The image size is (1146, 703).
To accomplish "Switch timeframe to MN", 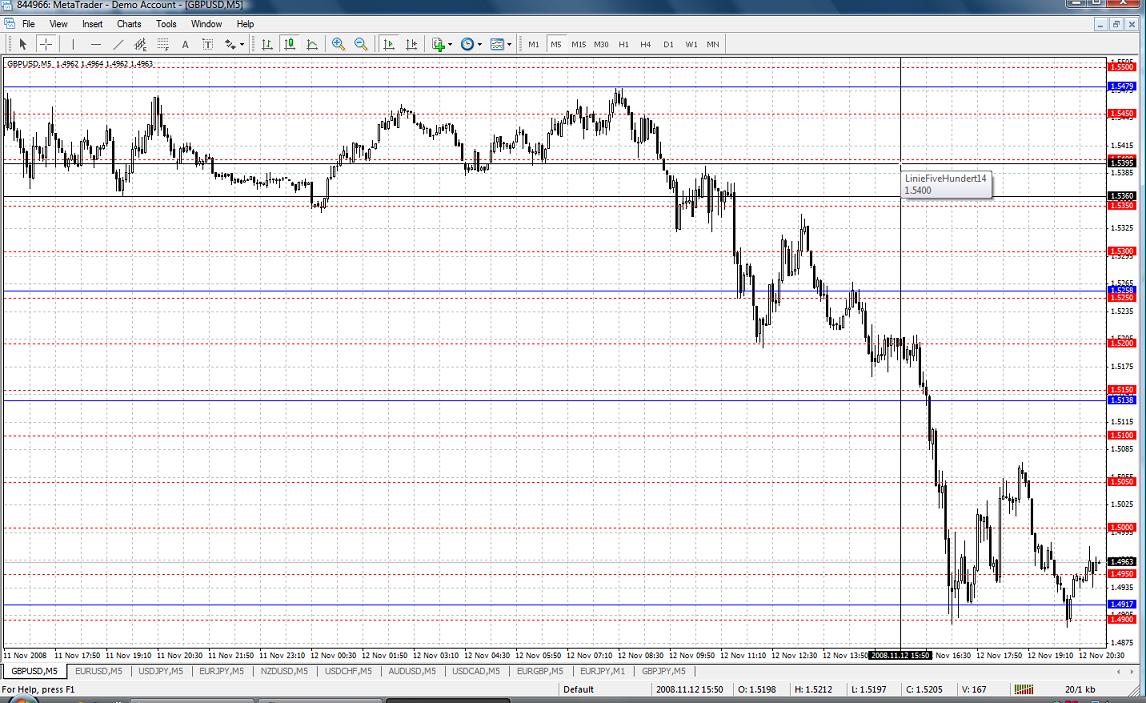I will pyautogui.click(x=713, y=45).
